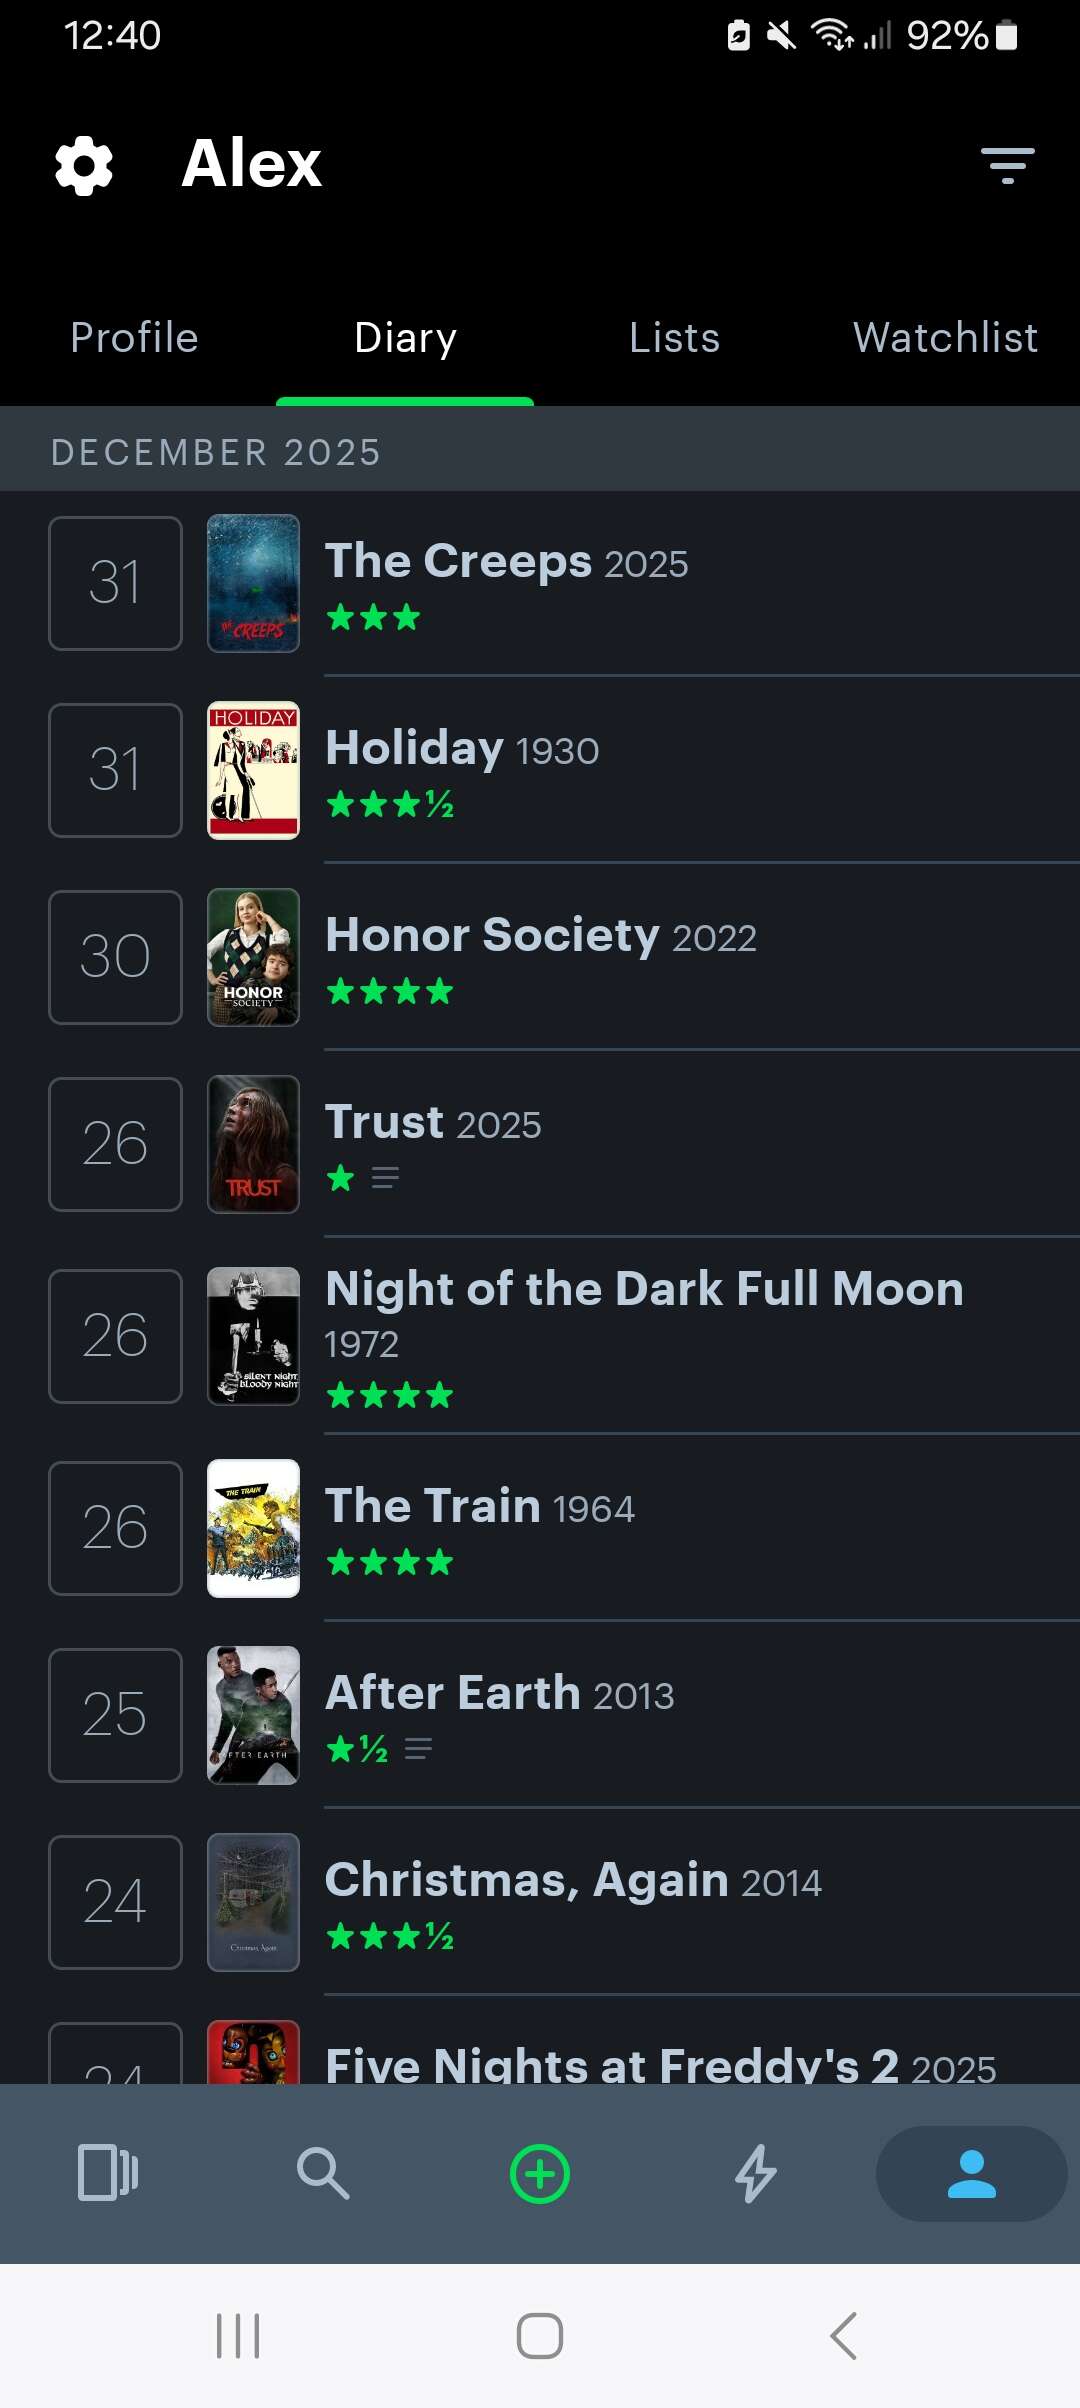This screenshot has height=2408, width=1080.
Task: Switch to the Profile tab
Action: pyautogui.click(x=135, y=338)
